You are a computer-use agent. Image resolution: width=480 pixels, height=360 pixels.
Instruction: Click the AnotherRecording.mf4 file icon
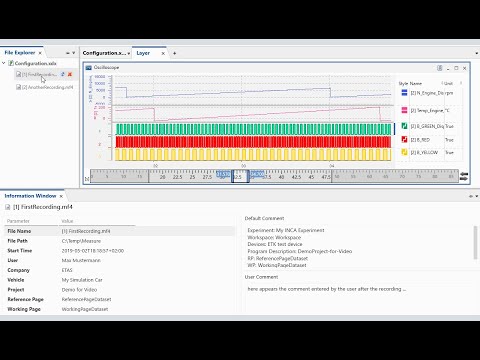tap(19, 87)
